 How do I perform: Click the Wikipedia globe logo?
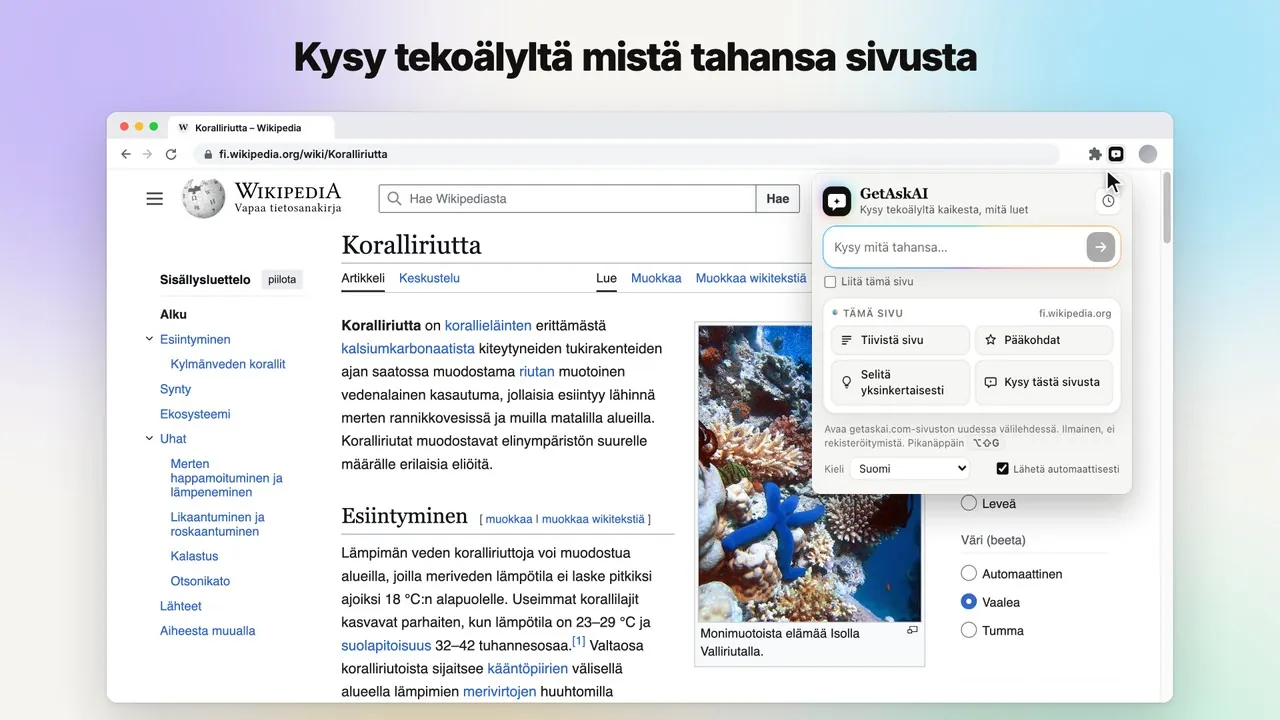pyautogui.click(x=203, y=198)
